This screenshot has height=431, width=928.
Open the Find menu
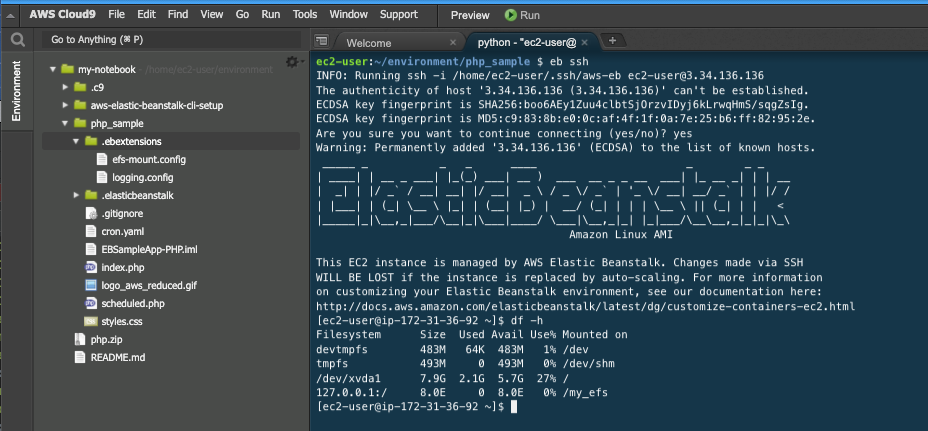point(178,14)
